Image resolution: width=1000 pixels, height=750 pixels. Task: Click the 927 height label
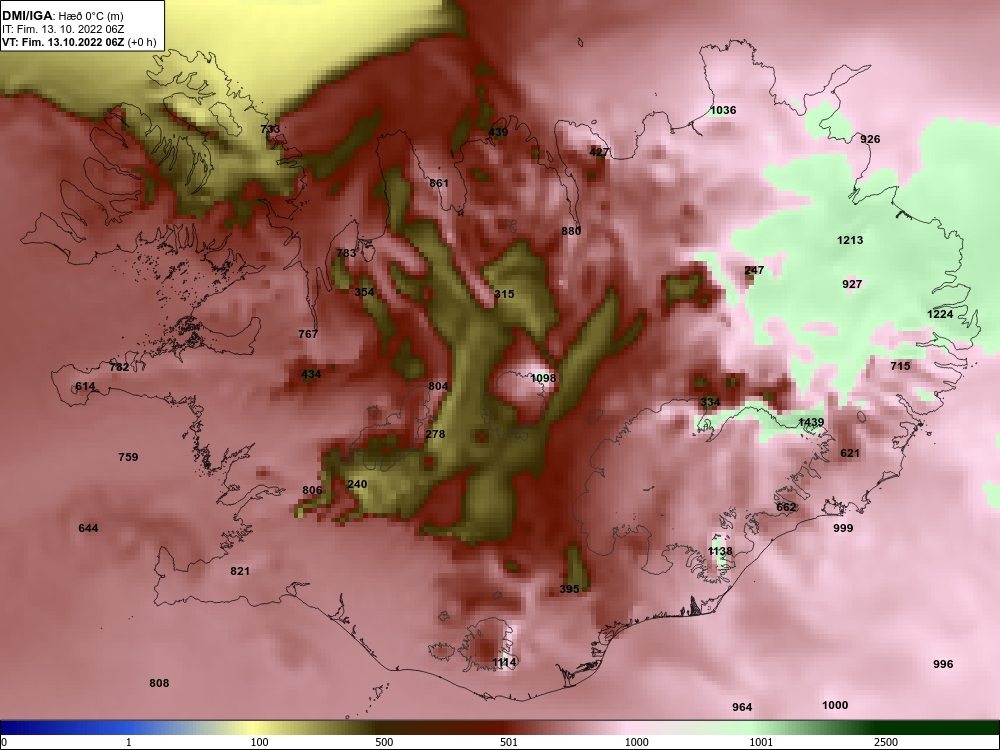pyautogui.click(x=852, y=284)
